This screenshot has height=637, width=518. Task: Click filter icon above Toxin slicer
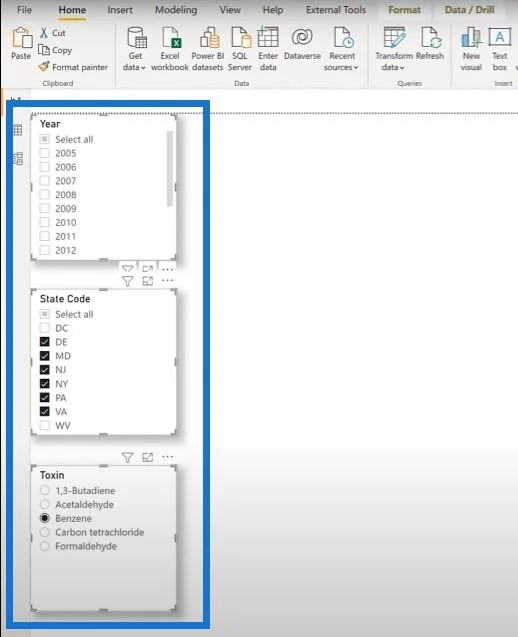(x=128, y=457)
